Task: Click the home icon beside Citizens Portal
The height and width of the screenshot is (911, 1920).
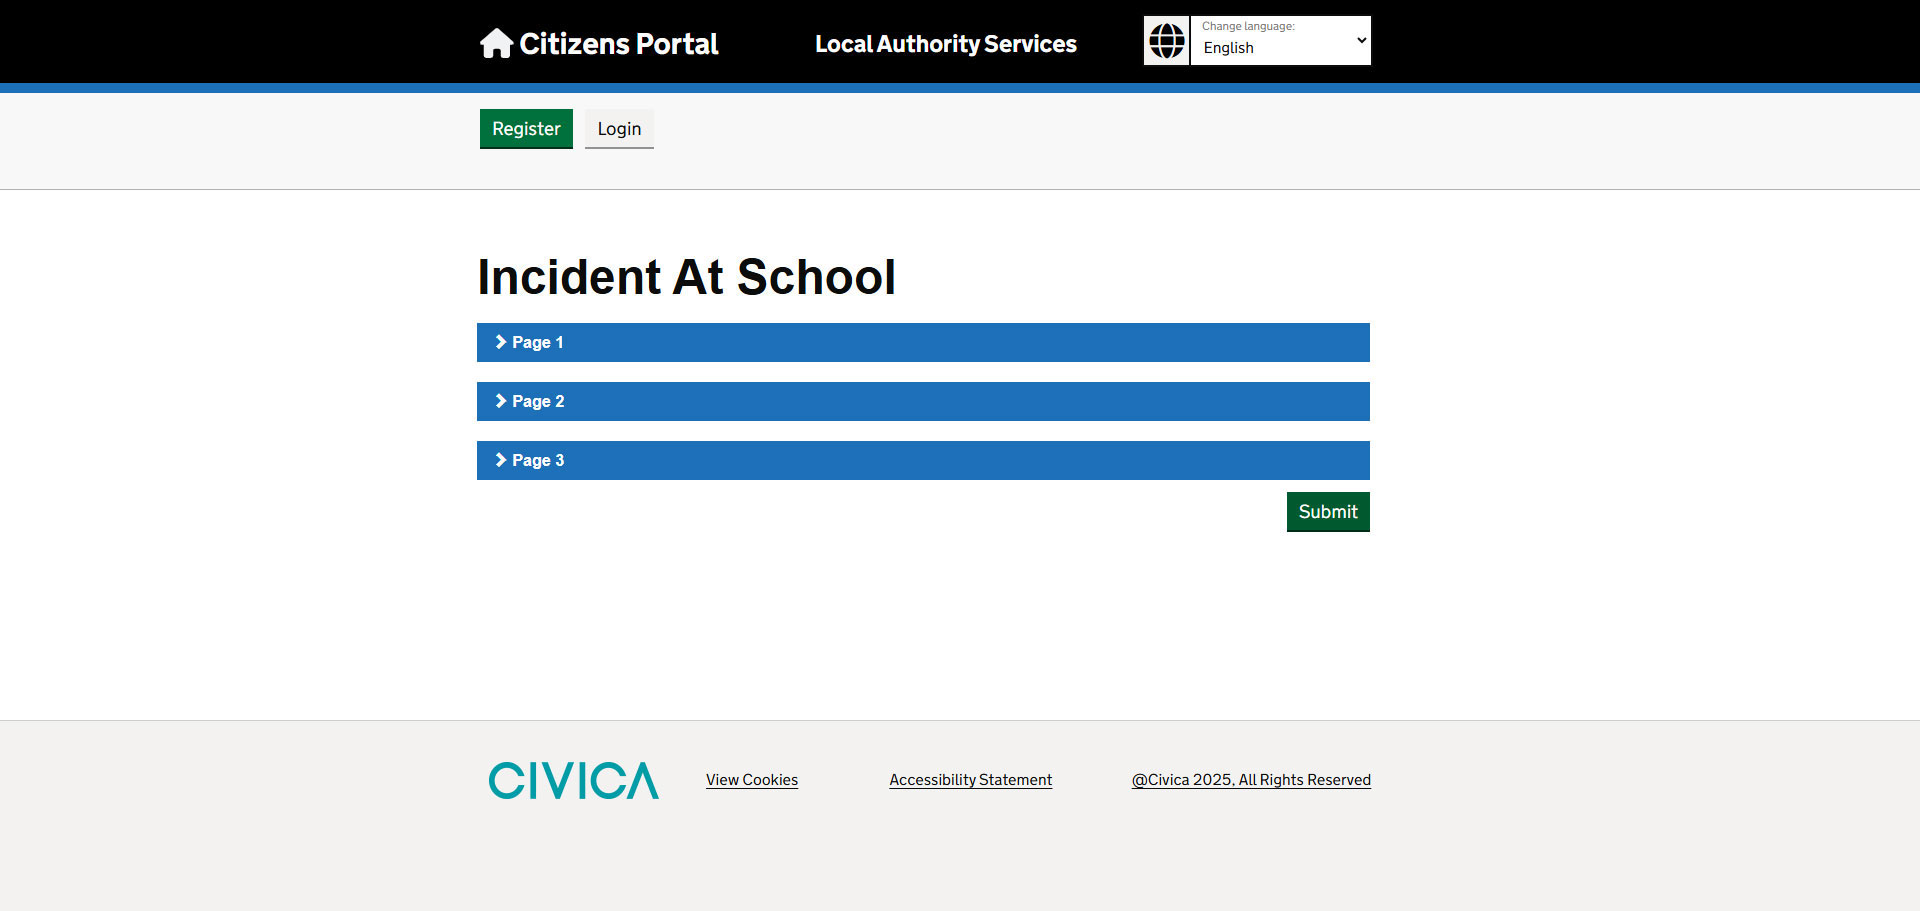Action: [497, 43]
